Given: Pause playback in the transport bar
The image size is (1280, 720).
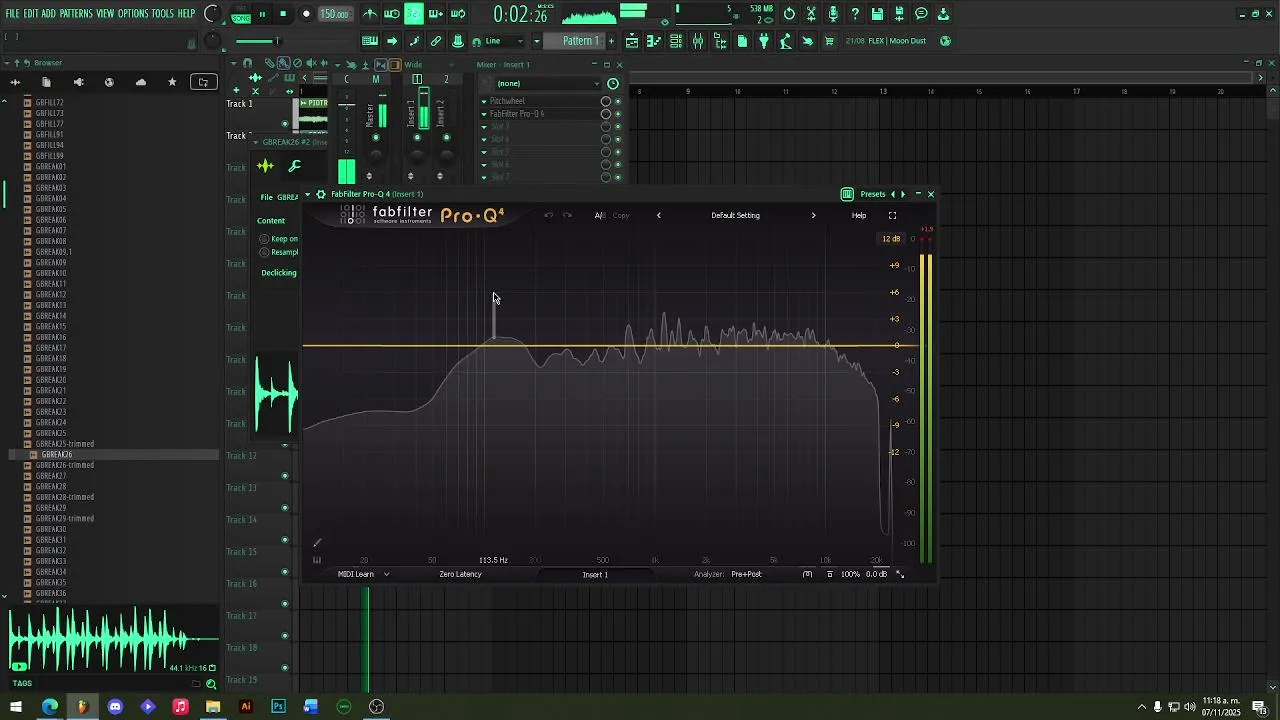Looking at the screenshot, I should pos(262,14).
